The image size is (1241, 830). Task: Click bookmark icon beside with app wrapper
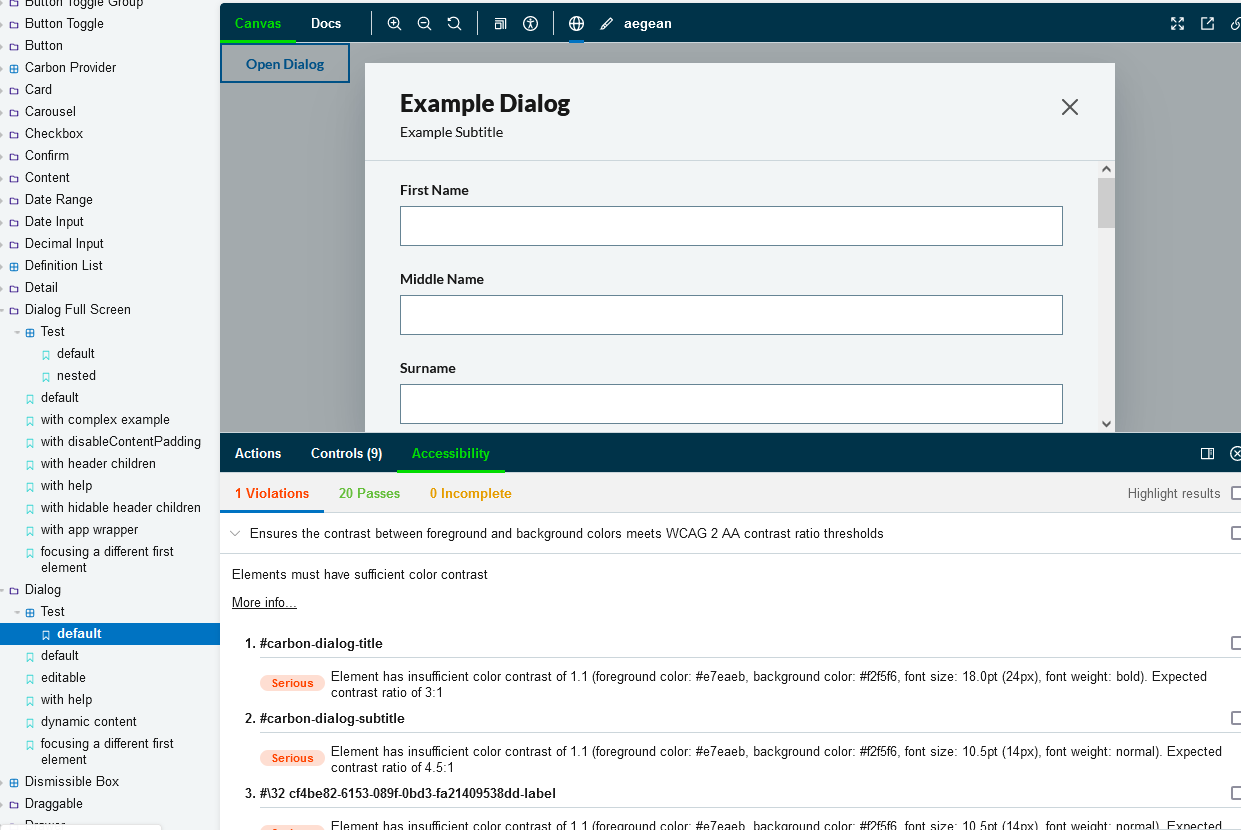30,530
